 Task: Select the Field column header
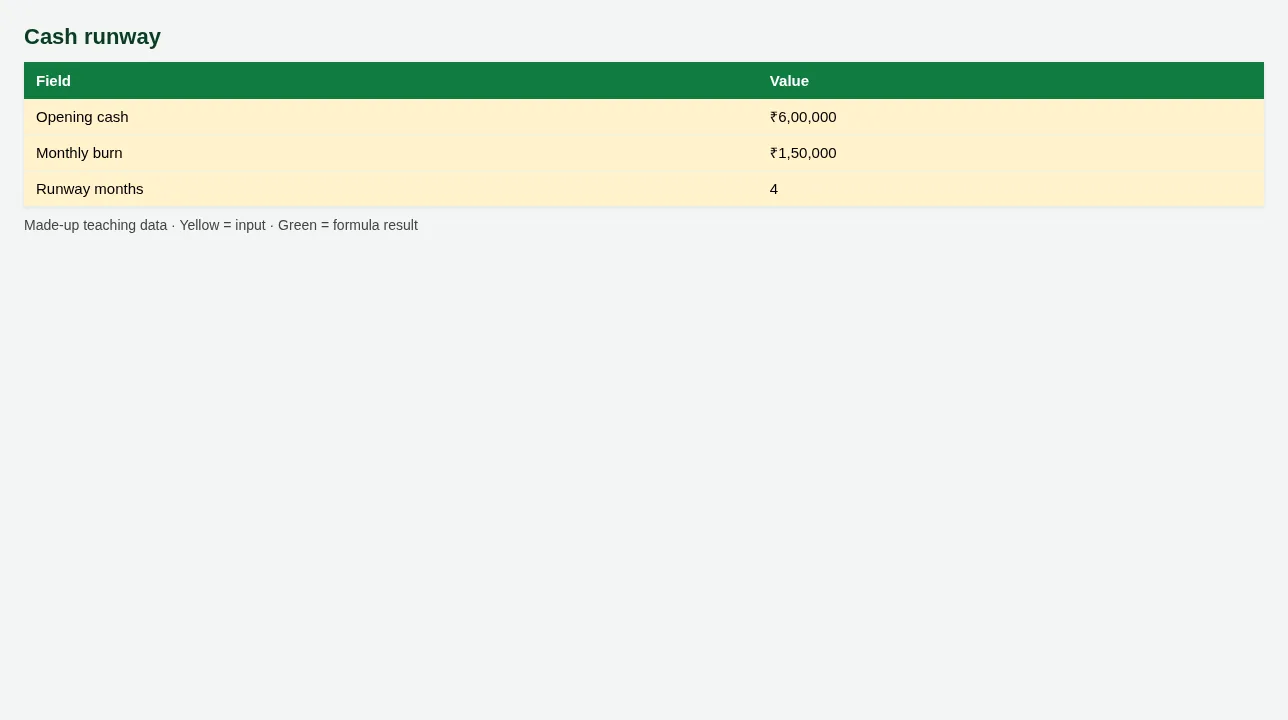[391, 81]
